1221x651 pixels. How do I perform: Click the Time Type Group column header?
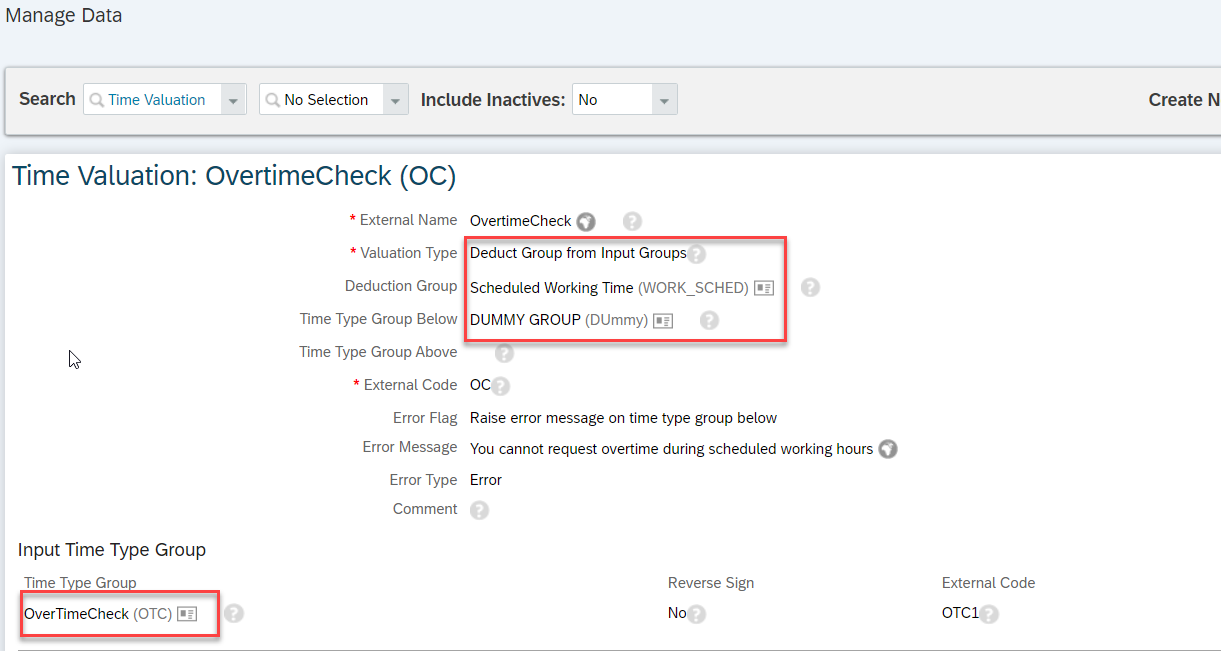point(80,583)
